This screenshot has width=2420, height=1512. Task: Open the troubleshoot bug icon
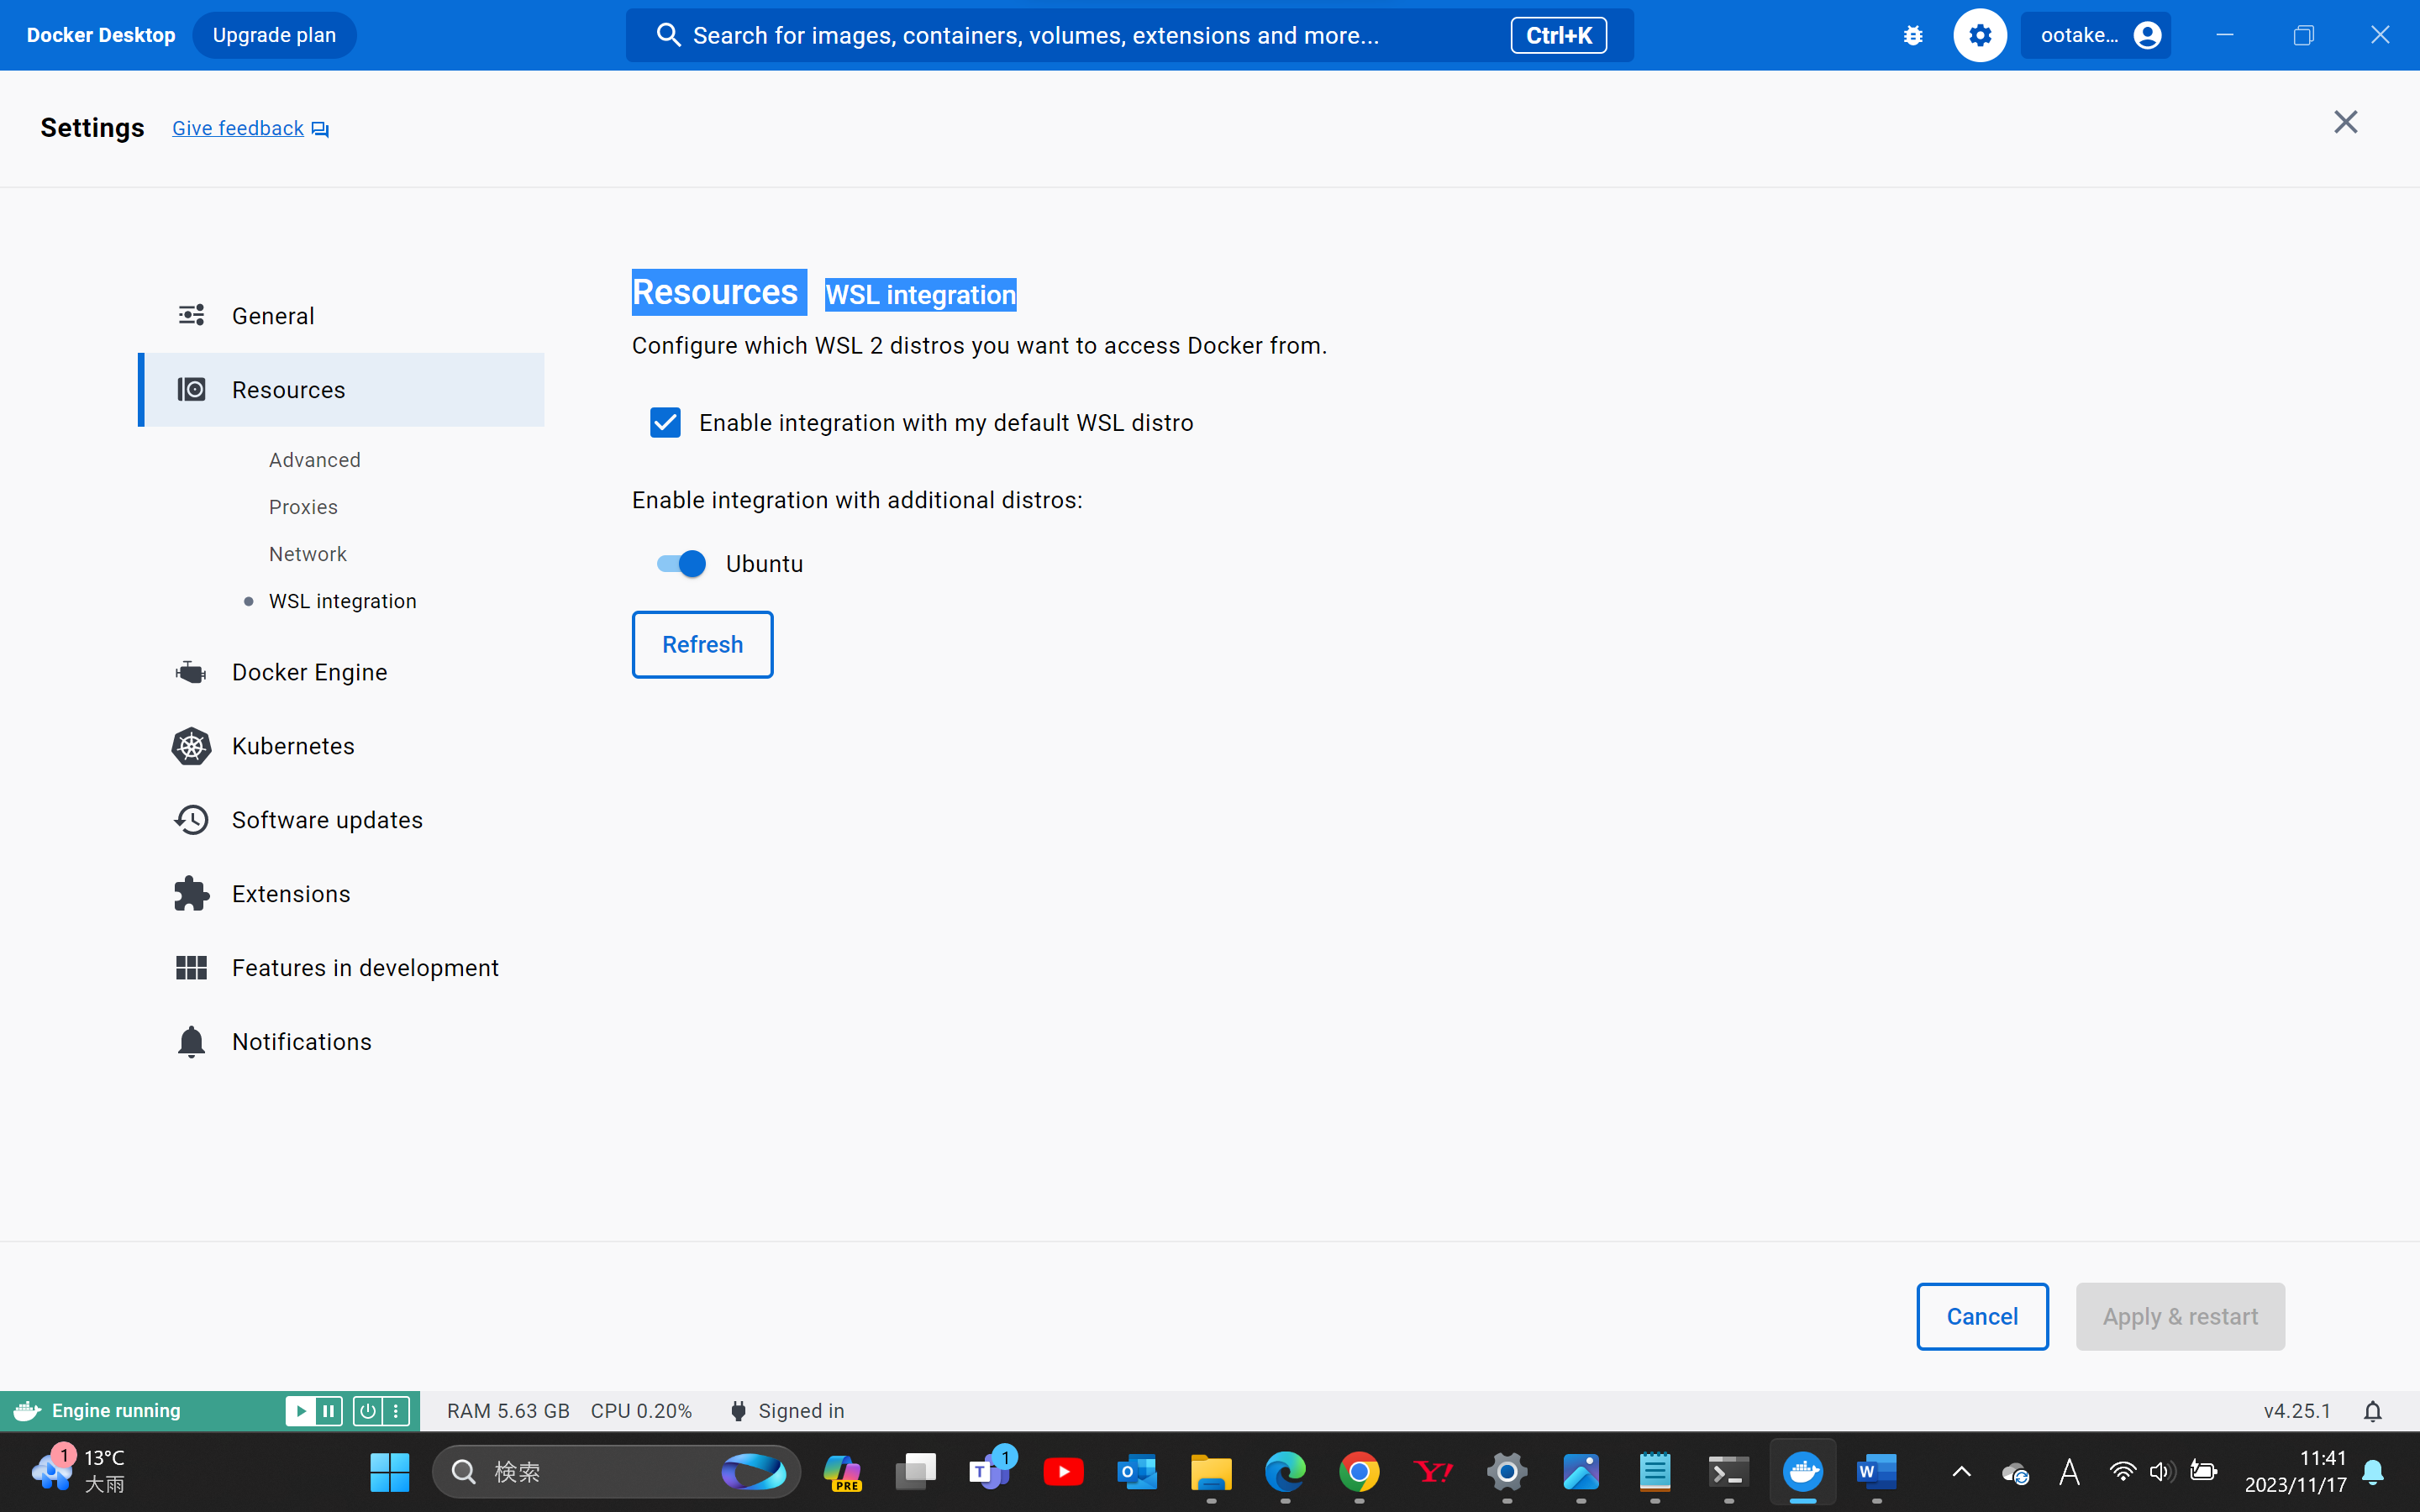pyautogui.click(x=1913, y=35)
